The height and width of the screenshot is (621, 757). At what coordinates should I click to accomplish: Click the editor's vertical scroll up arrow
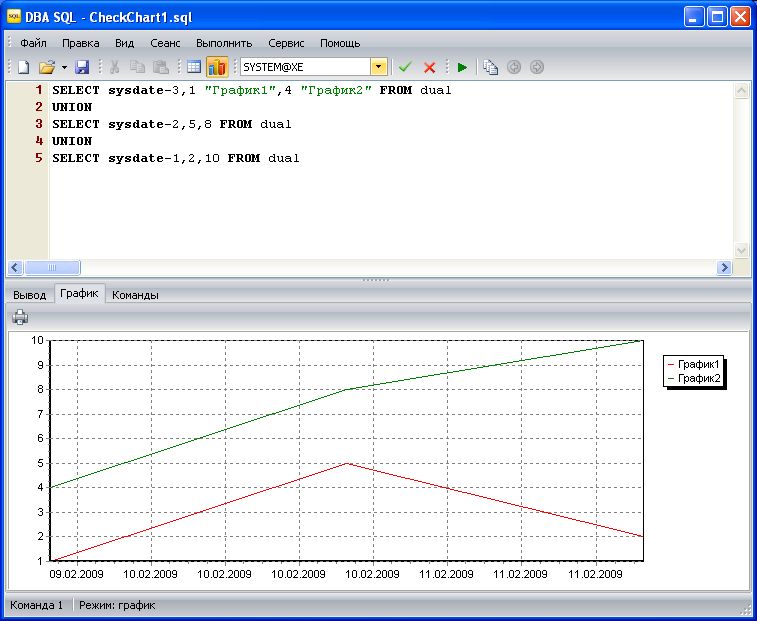point(741,90)
